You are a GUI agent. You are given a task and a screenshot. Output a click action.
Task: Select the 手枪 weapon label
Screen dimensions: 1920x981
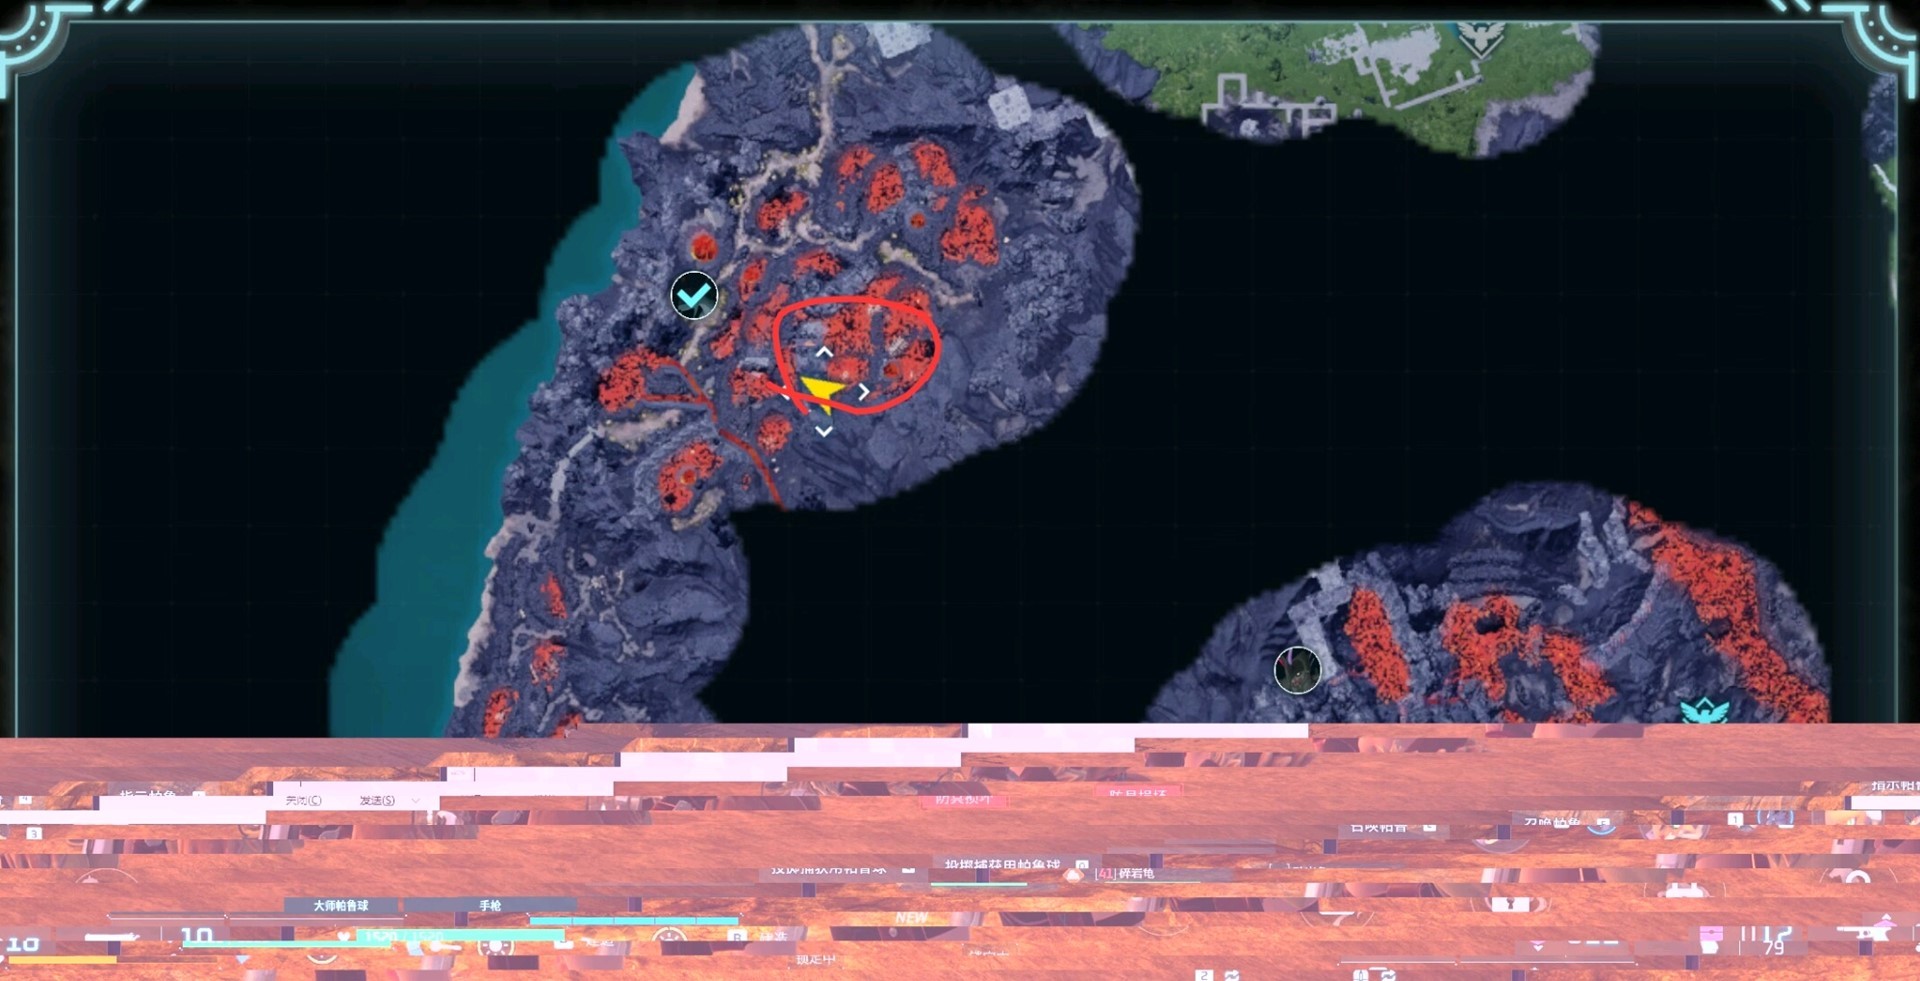[490, 905]
